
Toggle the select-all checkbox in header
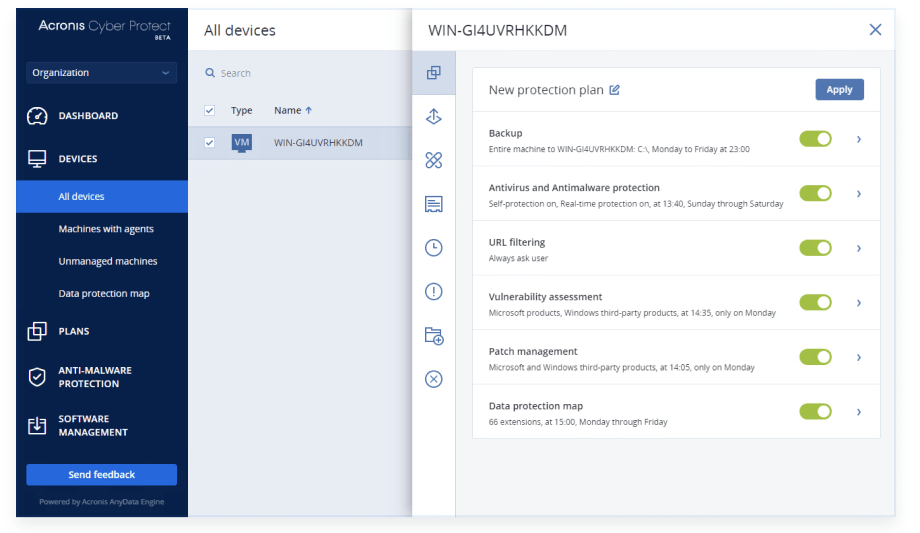pos(209,110)
